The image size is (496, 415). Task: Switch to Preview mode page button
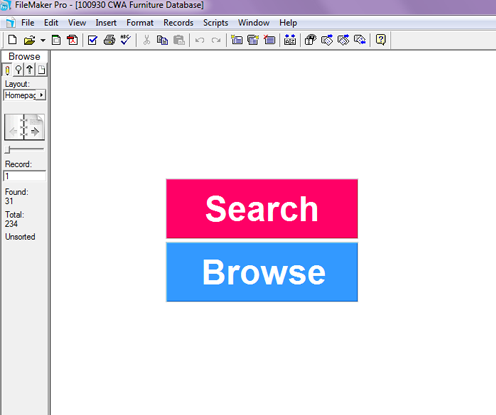(x=41, y=70)
